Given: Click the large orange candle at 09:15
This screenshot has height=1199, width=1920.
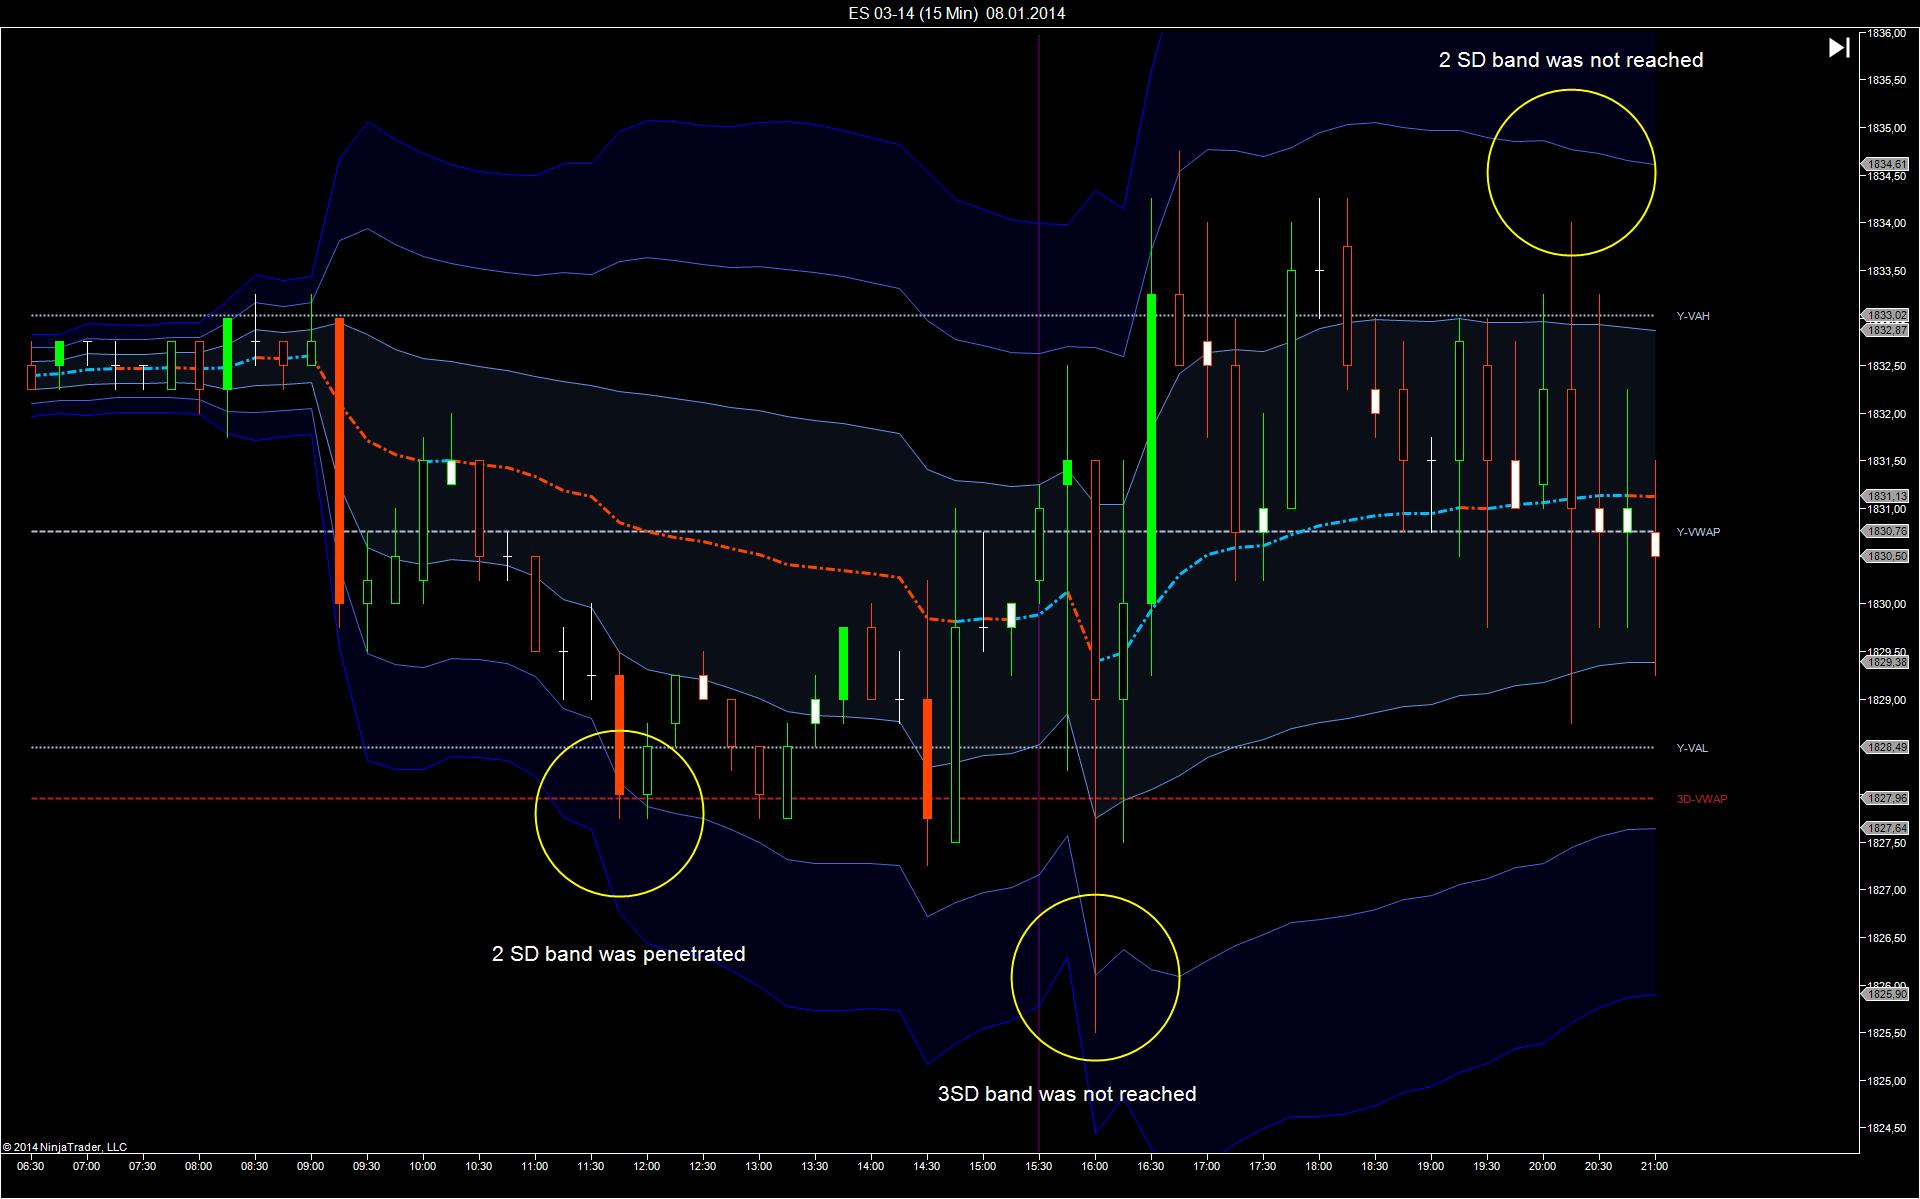Looking at the screenshot, I should (x=339, y=461).
